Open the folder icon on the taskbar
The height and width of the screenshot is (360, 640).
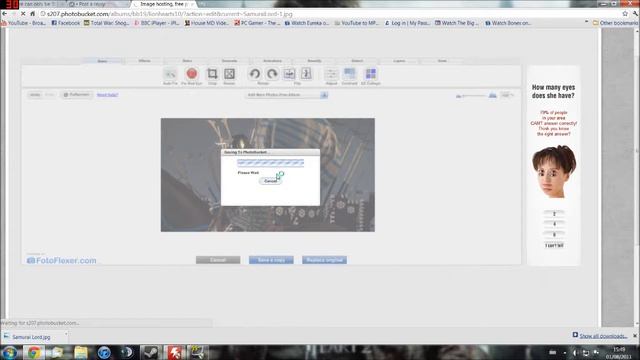[81, 352]
